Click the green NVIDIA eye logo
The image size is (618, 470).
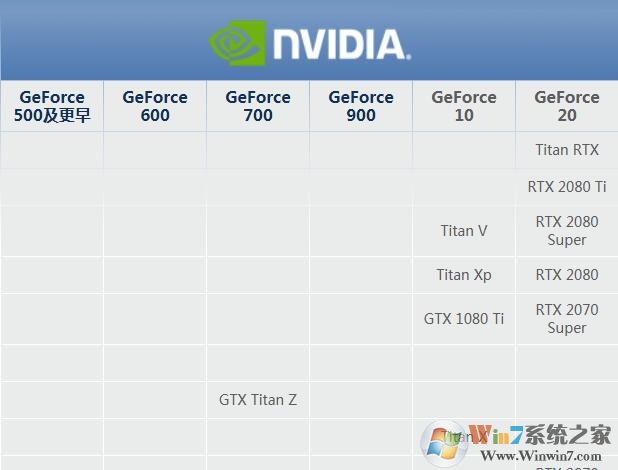pyautogui.click(x=237, y=41)
